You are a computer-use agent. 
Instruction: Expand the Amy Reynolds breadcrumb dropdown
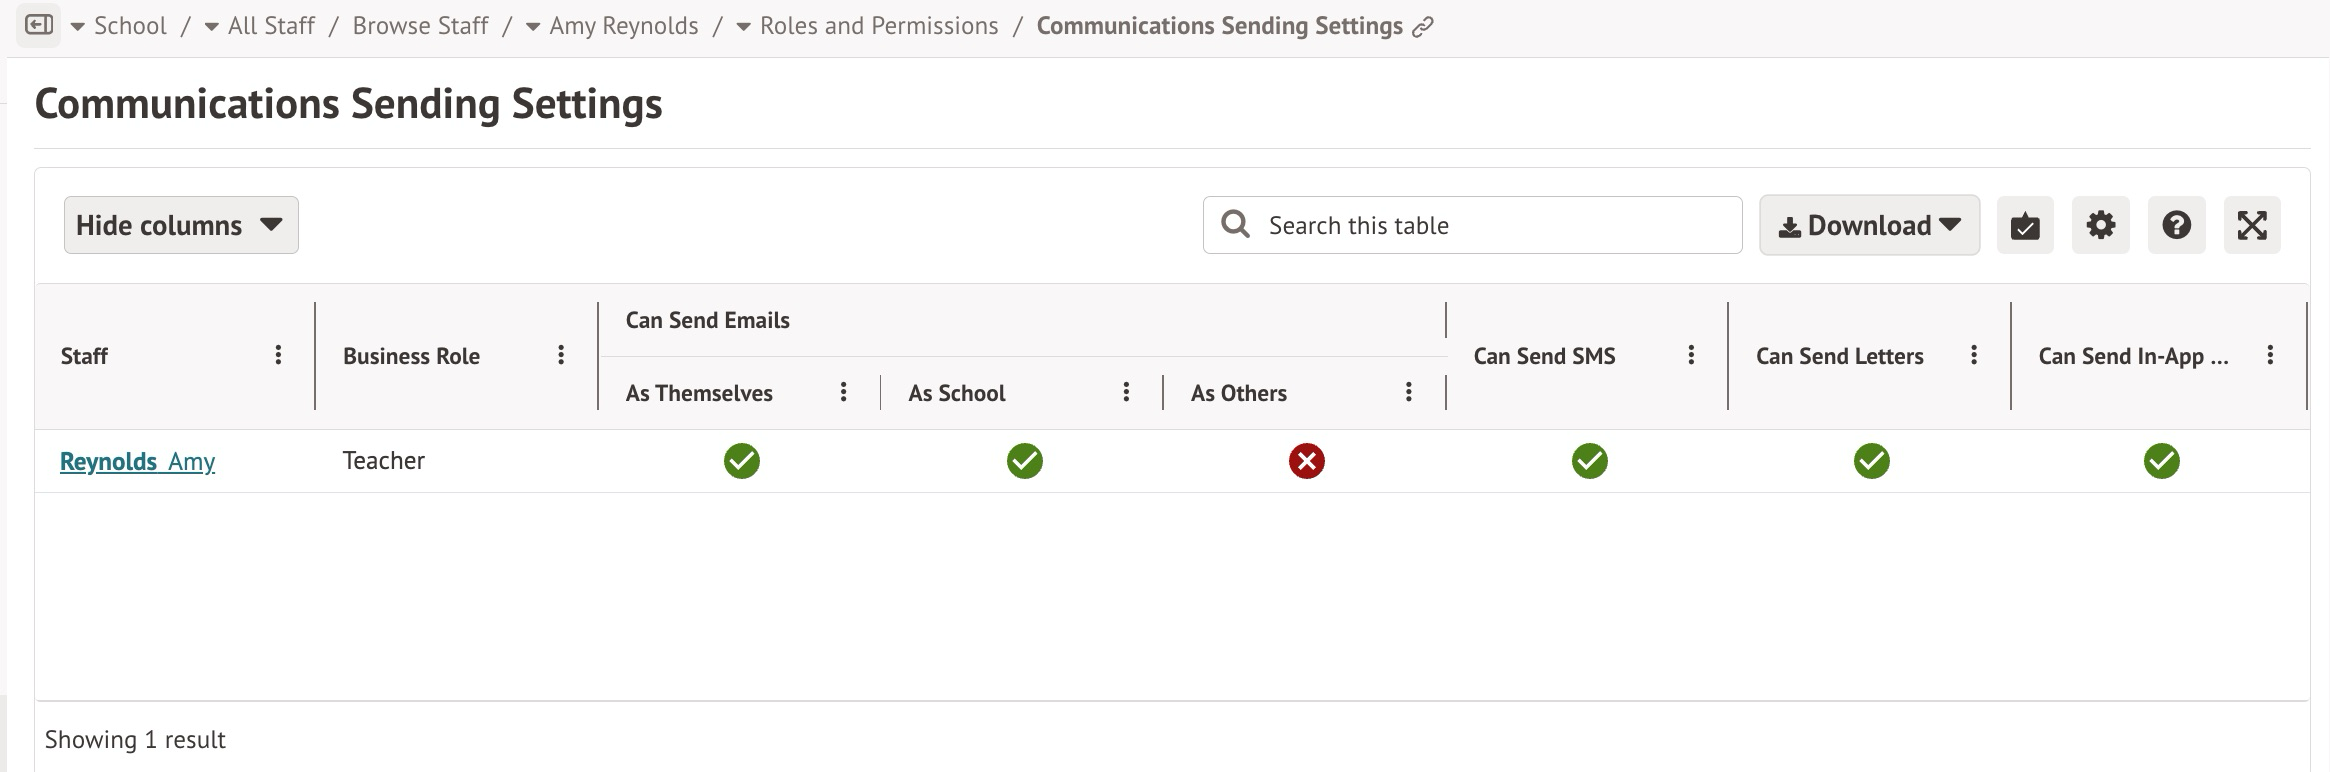pyautogui.click(x=533, y=27)
